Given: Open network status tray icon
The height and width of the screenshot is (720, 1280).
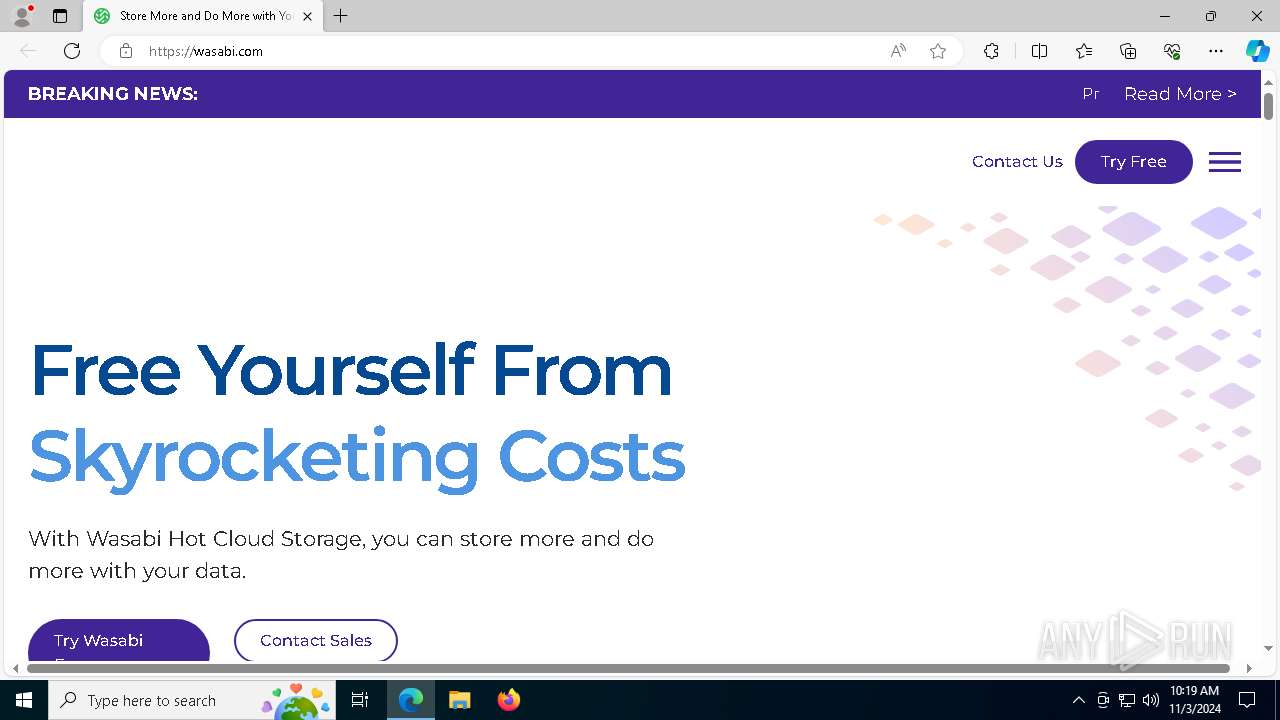Looking at the screenshot, I should point(1127,700).
